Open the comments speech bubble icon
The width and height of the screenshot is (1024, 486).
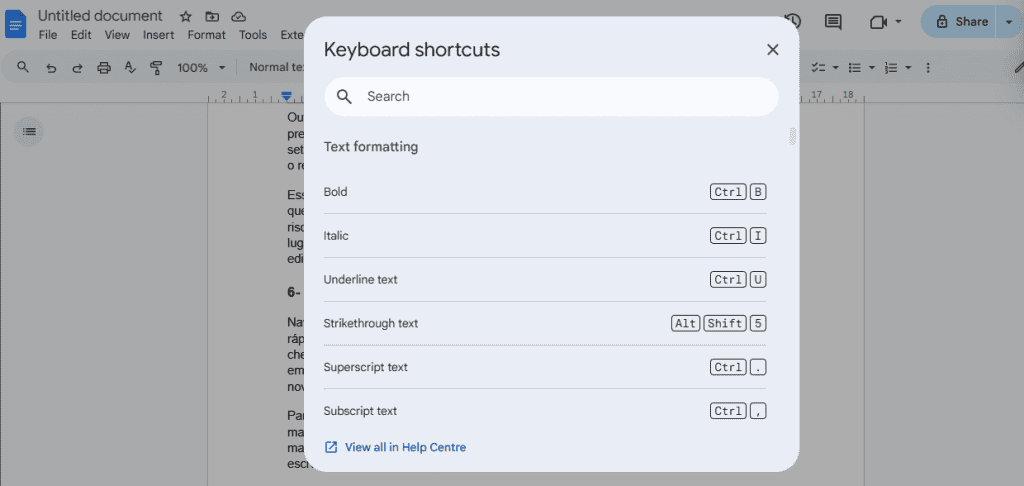point(832,21)
